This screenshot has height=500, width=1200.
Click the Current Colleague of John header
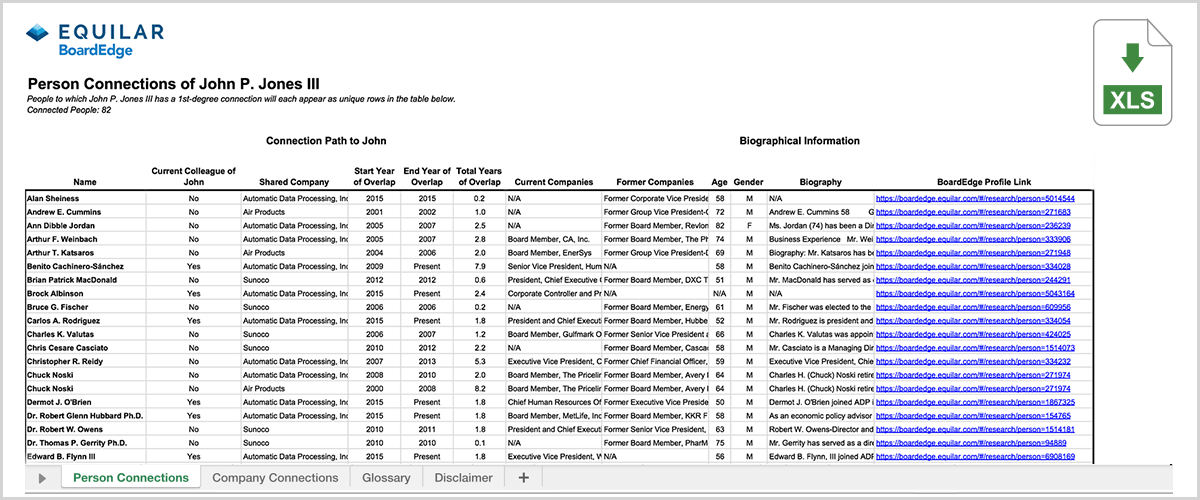point(194,177)
